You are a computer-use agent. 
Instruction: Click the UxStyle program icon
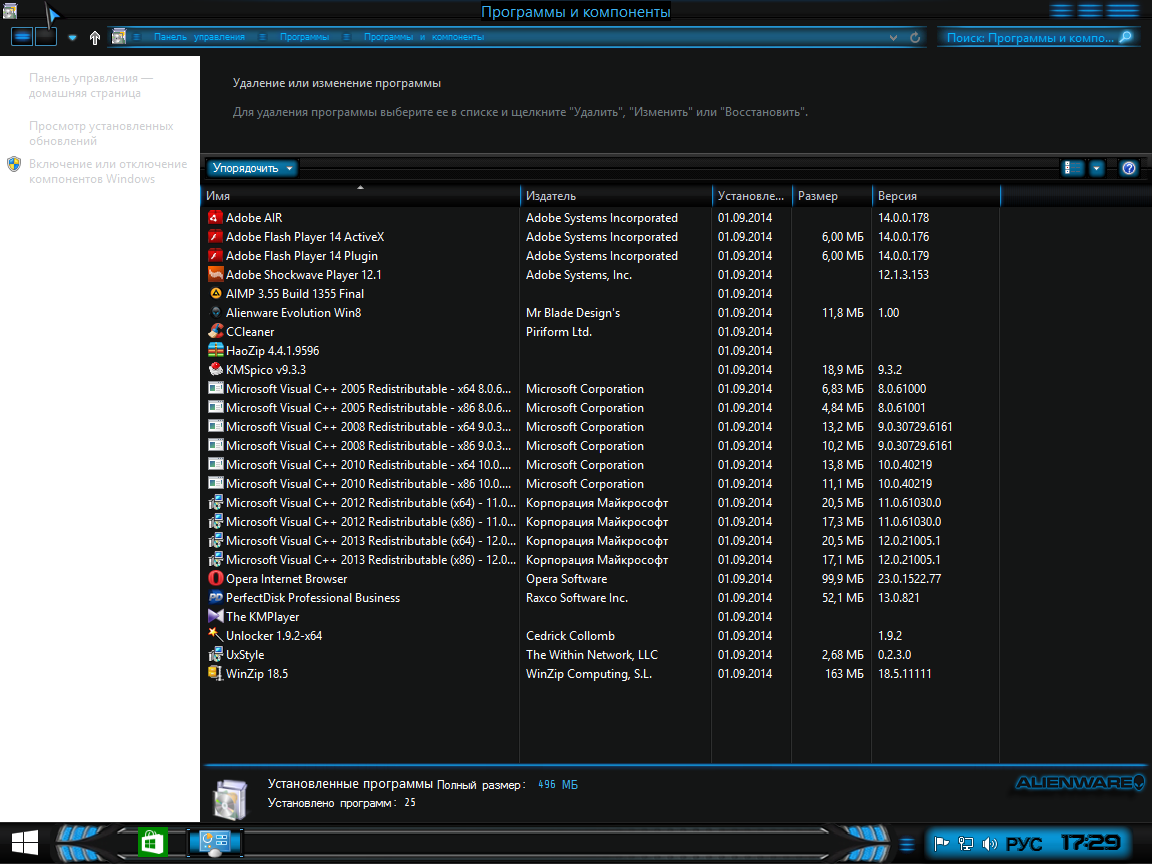point(215,655)
